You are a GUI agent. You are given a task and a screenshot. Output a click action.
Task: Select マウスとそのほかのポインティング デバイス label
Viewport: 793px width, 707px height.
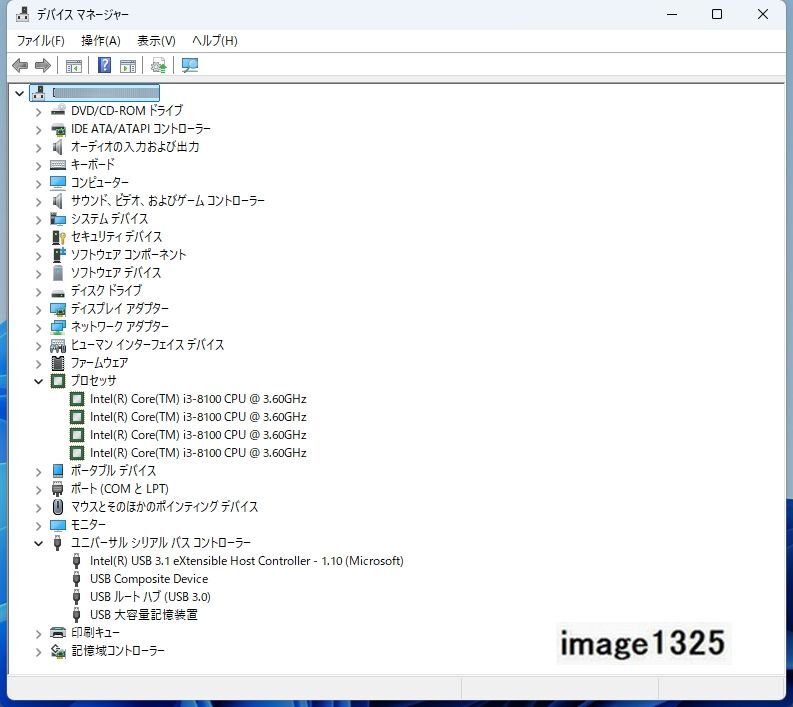coord(164,507)
